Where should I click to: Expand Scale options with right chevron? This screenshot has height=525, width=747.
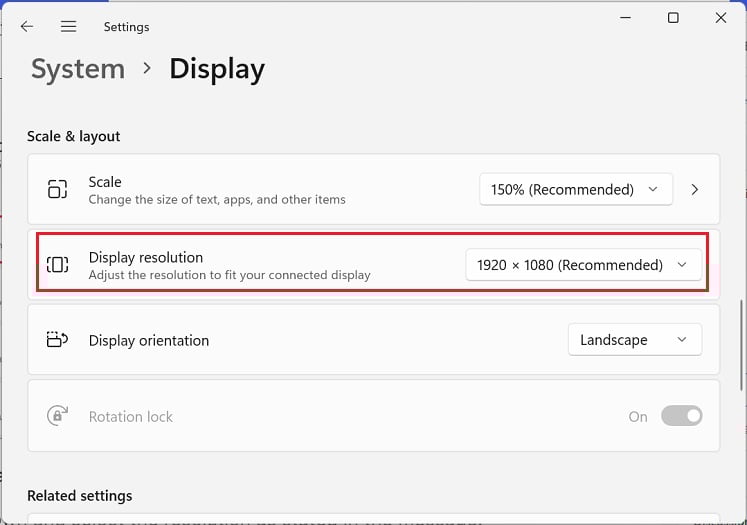coord(695,189)
